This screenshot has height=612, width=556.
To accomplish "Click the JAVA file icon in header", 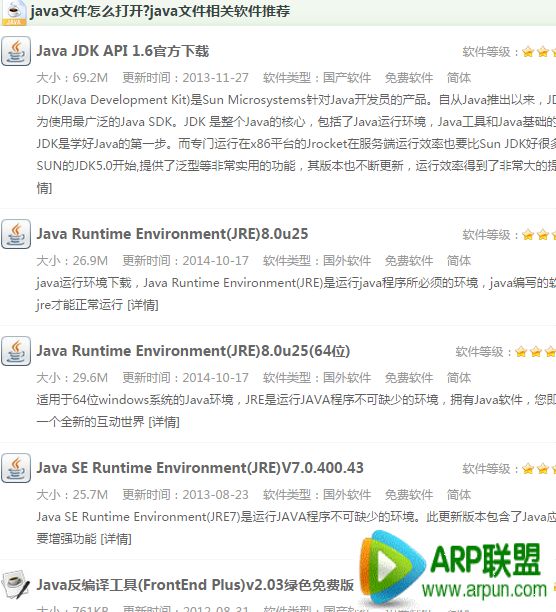I will (14, 12).
